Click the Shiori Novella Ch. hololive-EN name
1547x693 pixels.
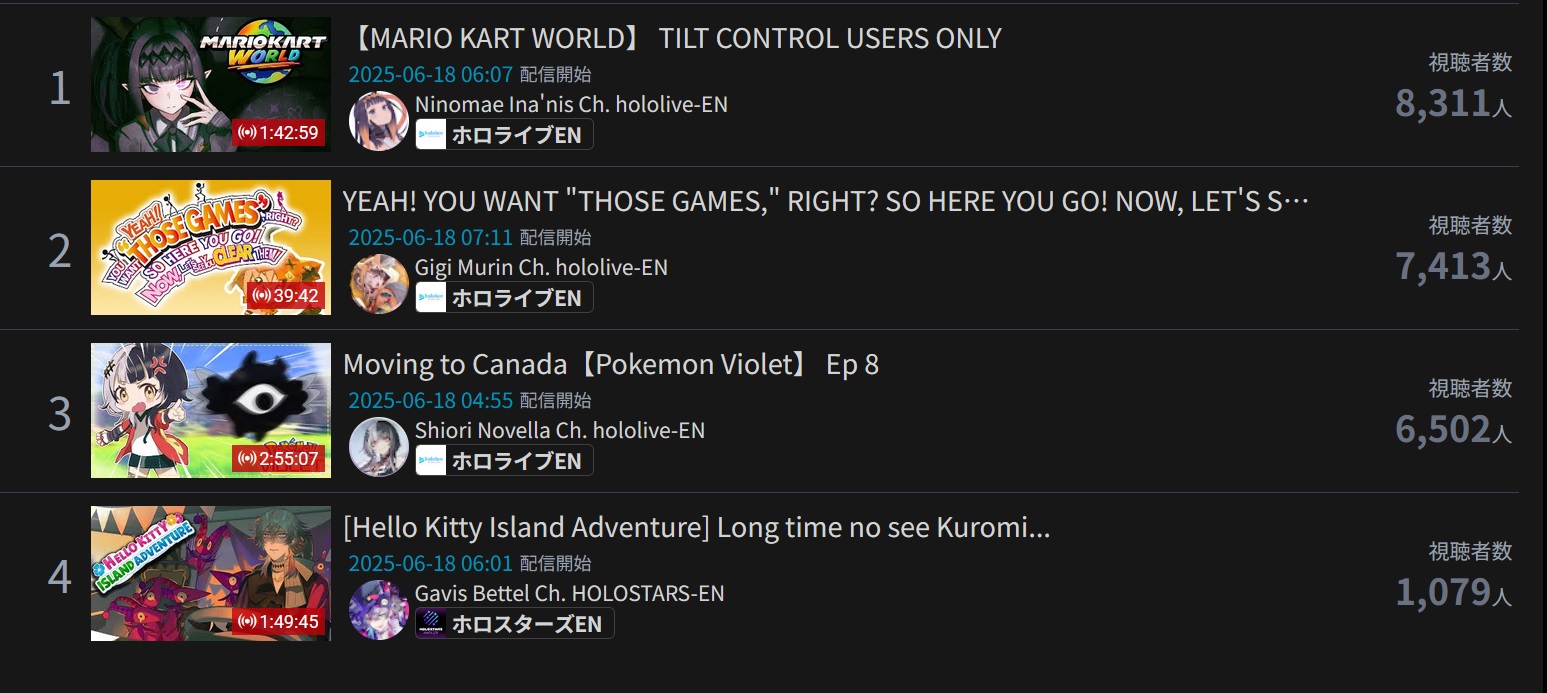tap(560, 431)
